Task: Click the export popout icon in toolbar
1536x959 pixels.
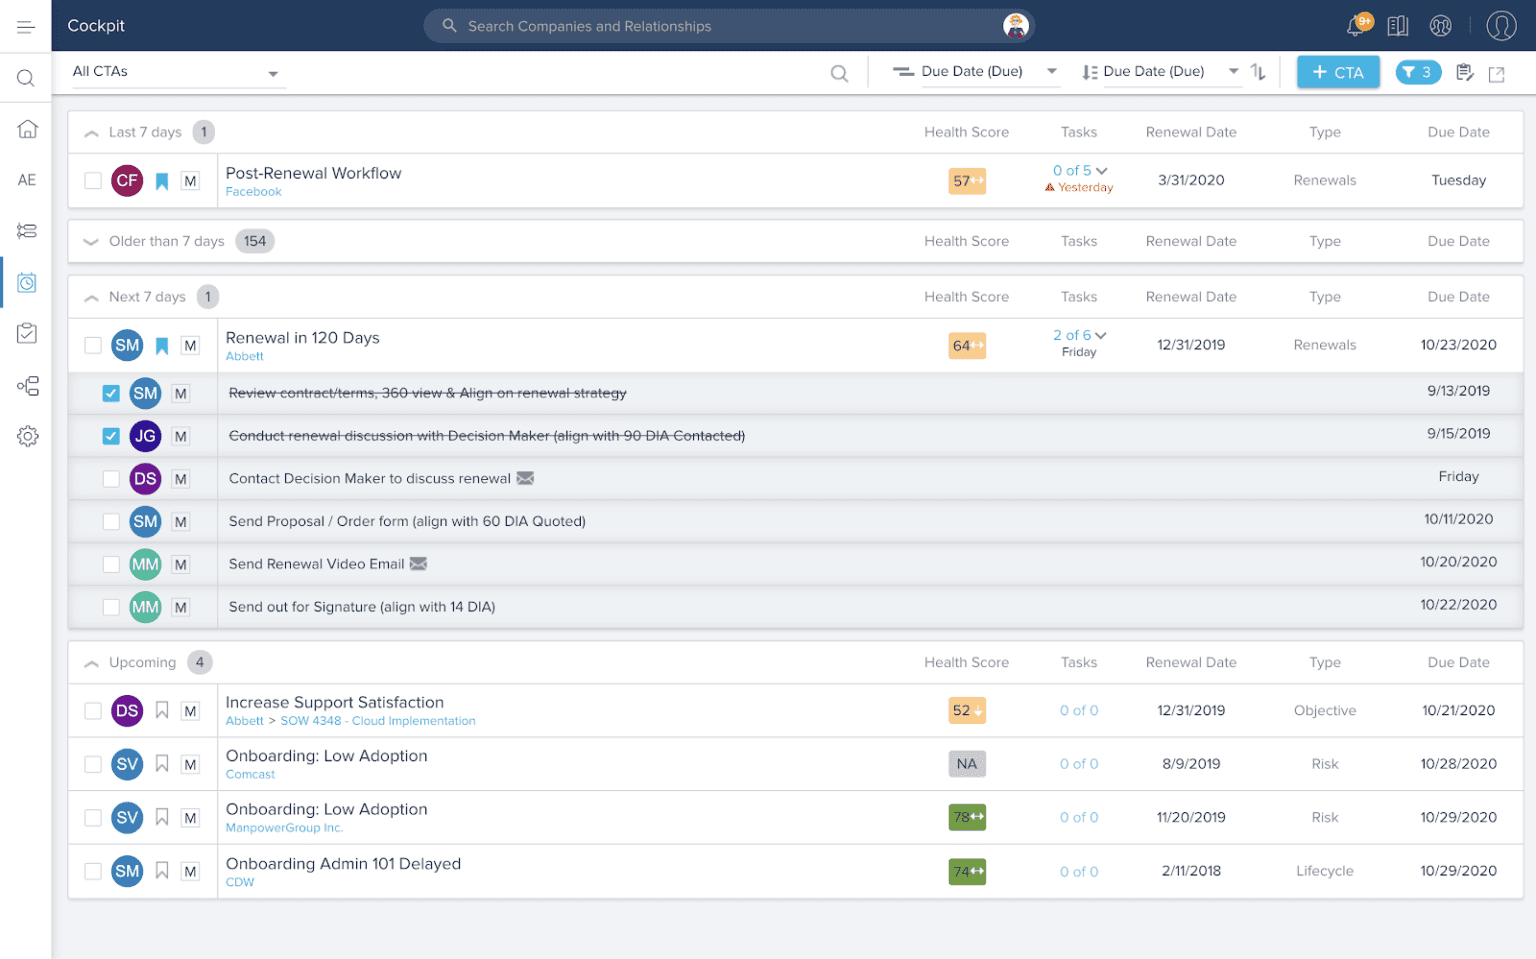Action: click(1496, 73)
